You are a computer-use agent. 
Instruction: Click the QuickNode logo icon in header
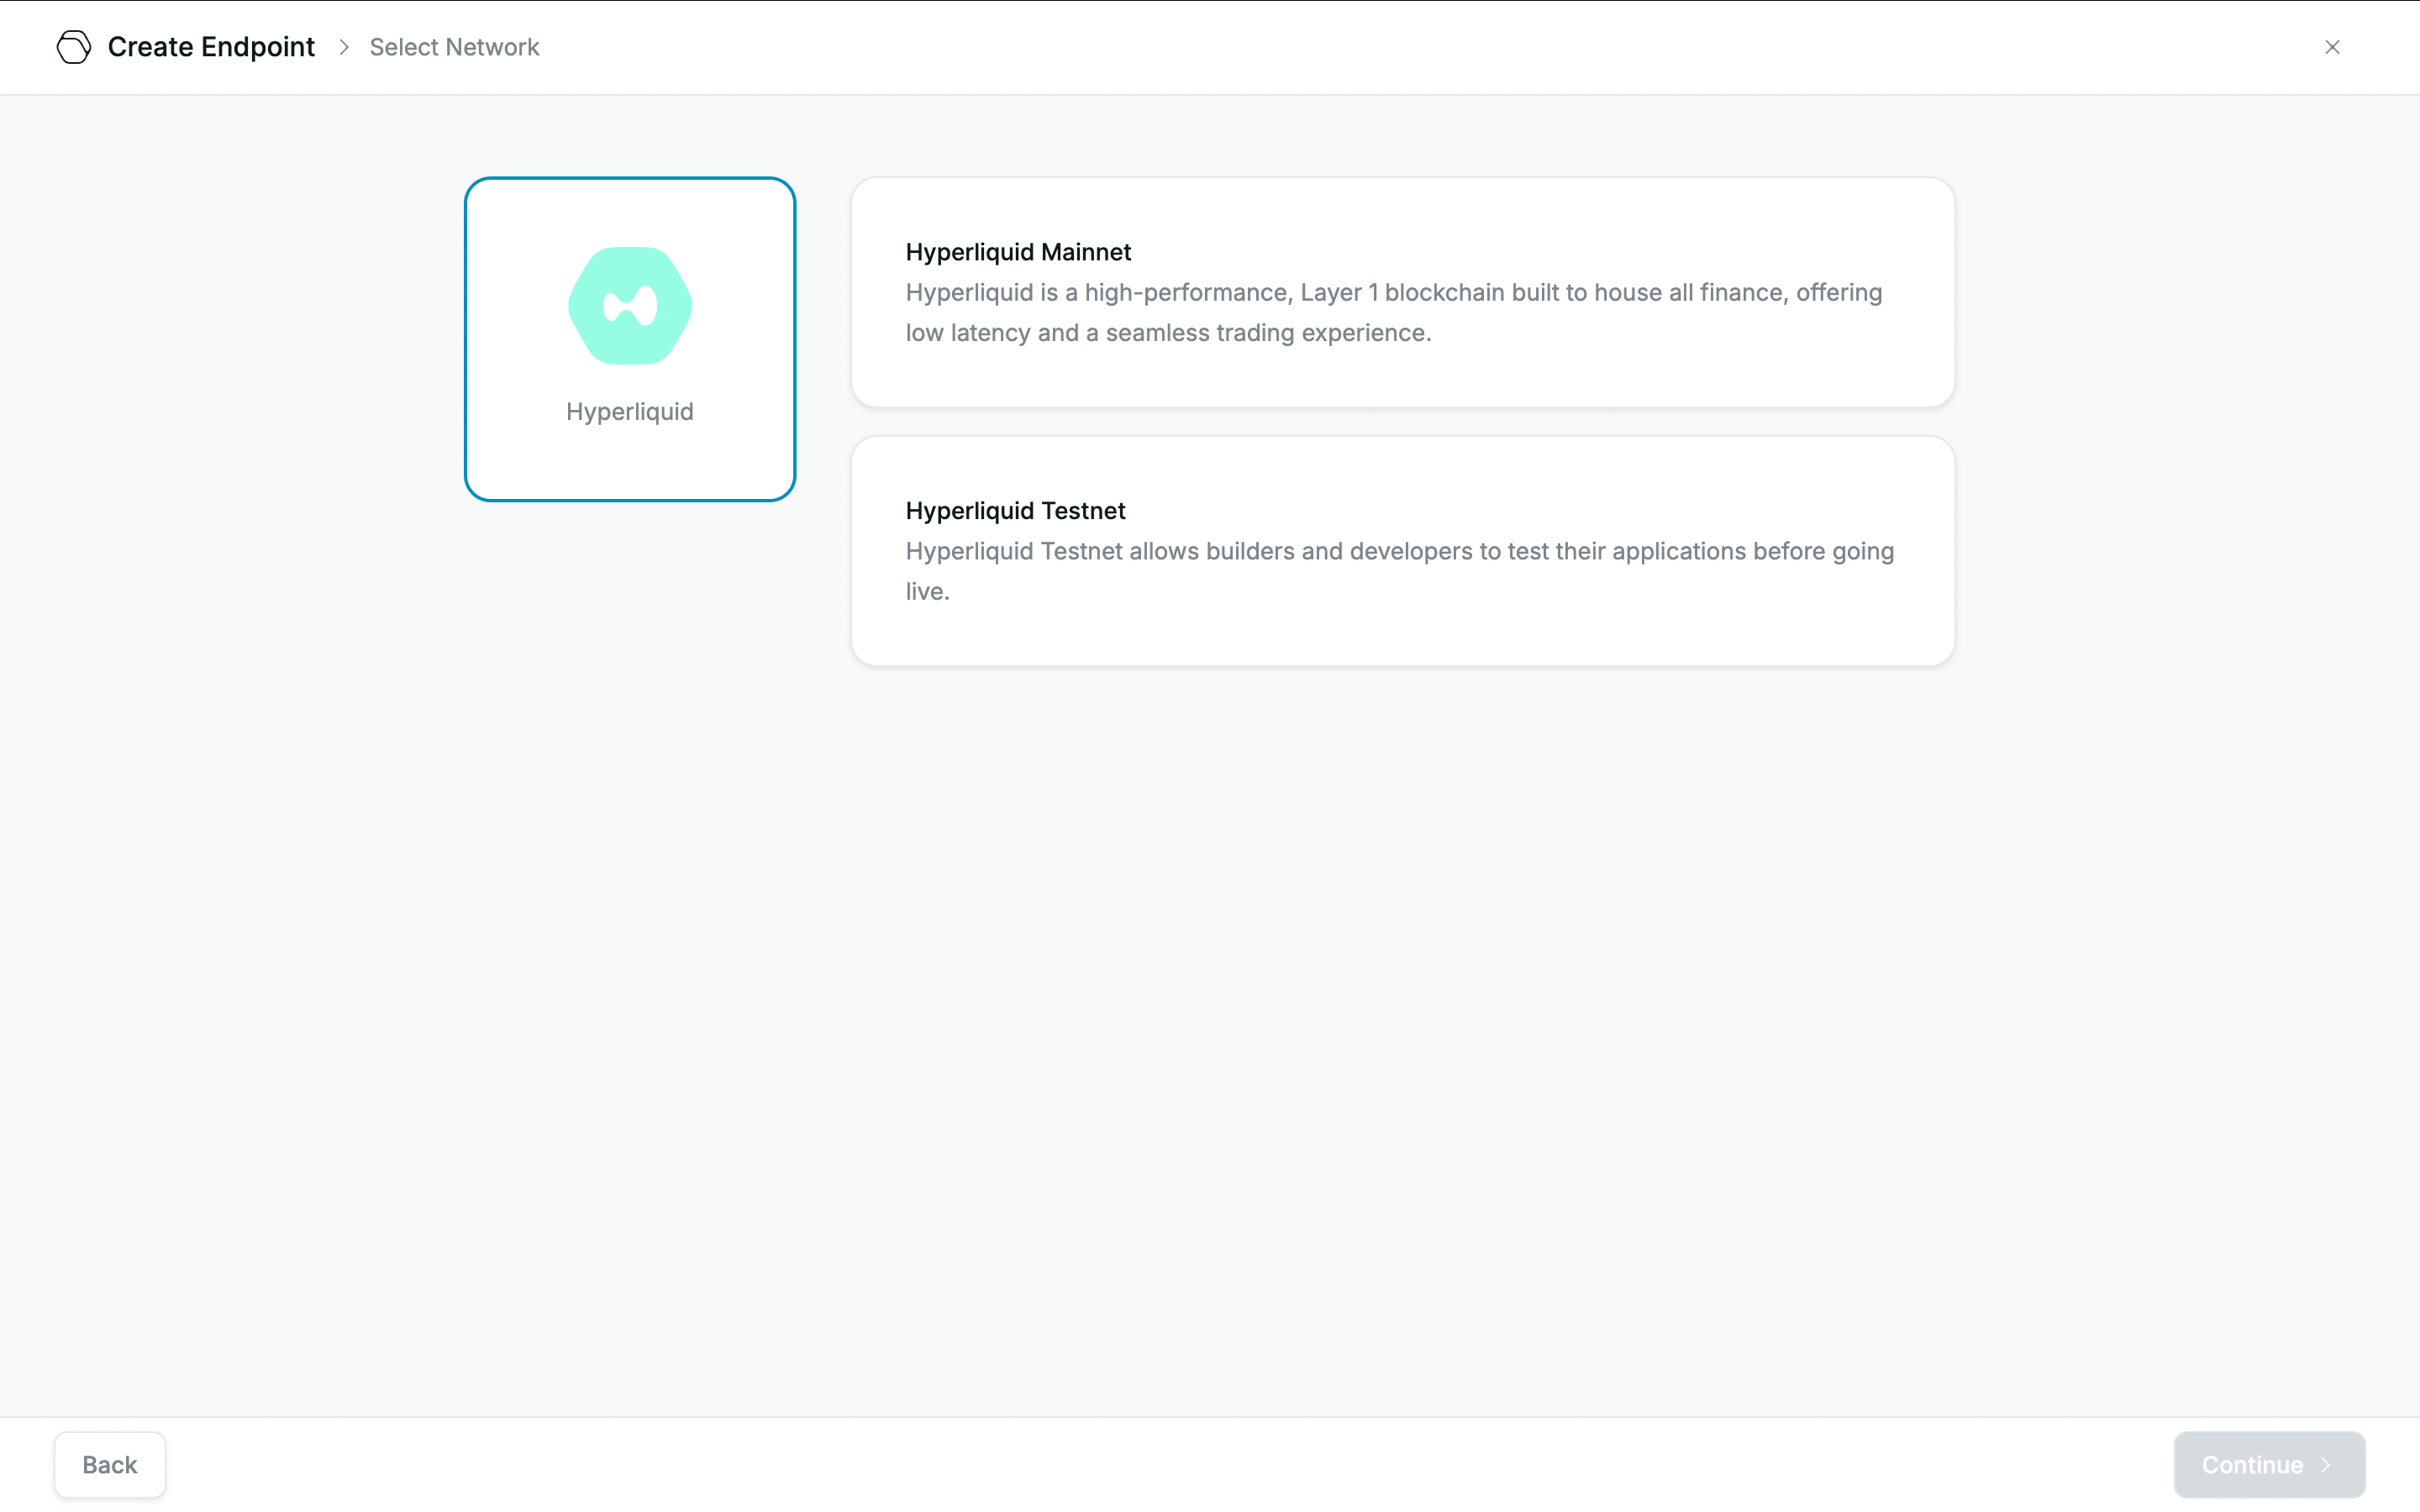(73, 47)
